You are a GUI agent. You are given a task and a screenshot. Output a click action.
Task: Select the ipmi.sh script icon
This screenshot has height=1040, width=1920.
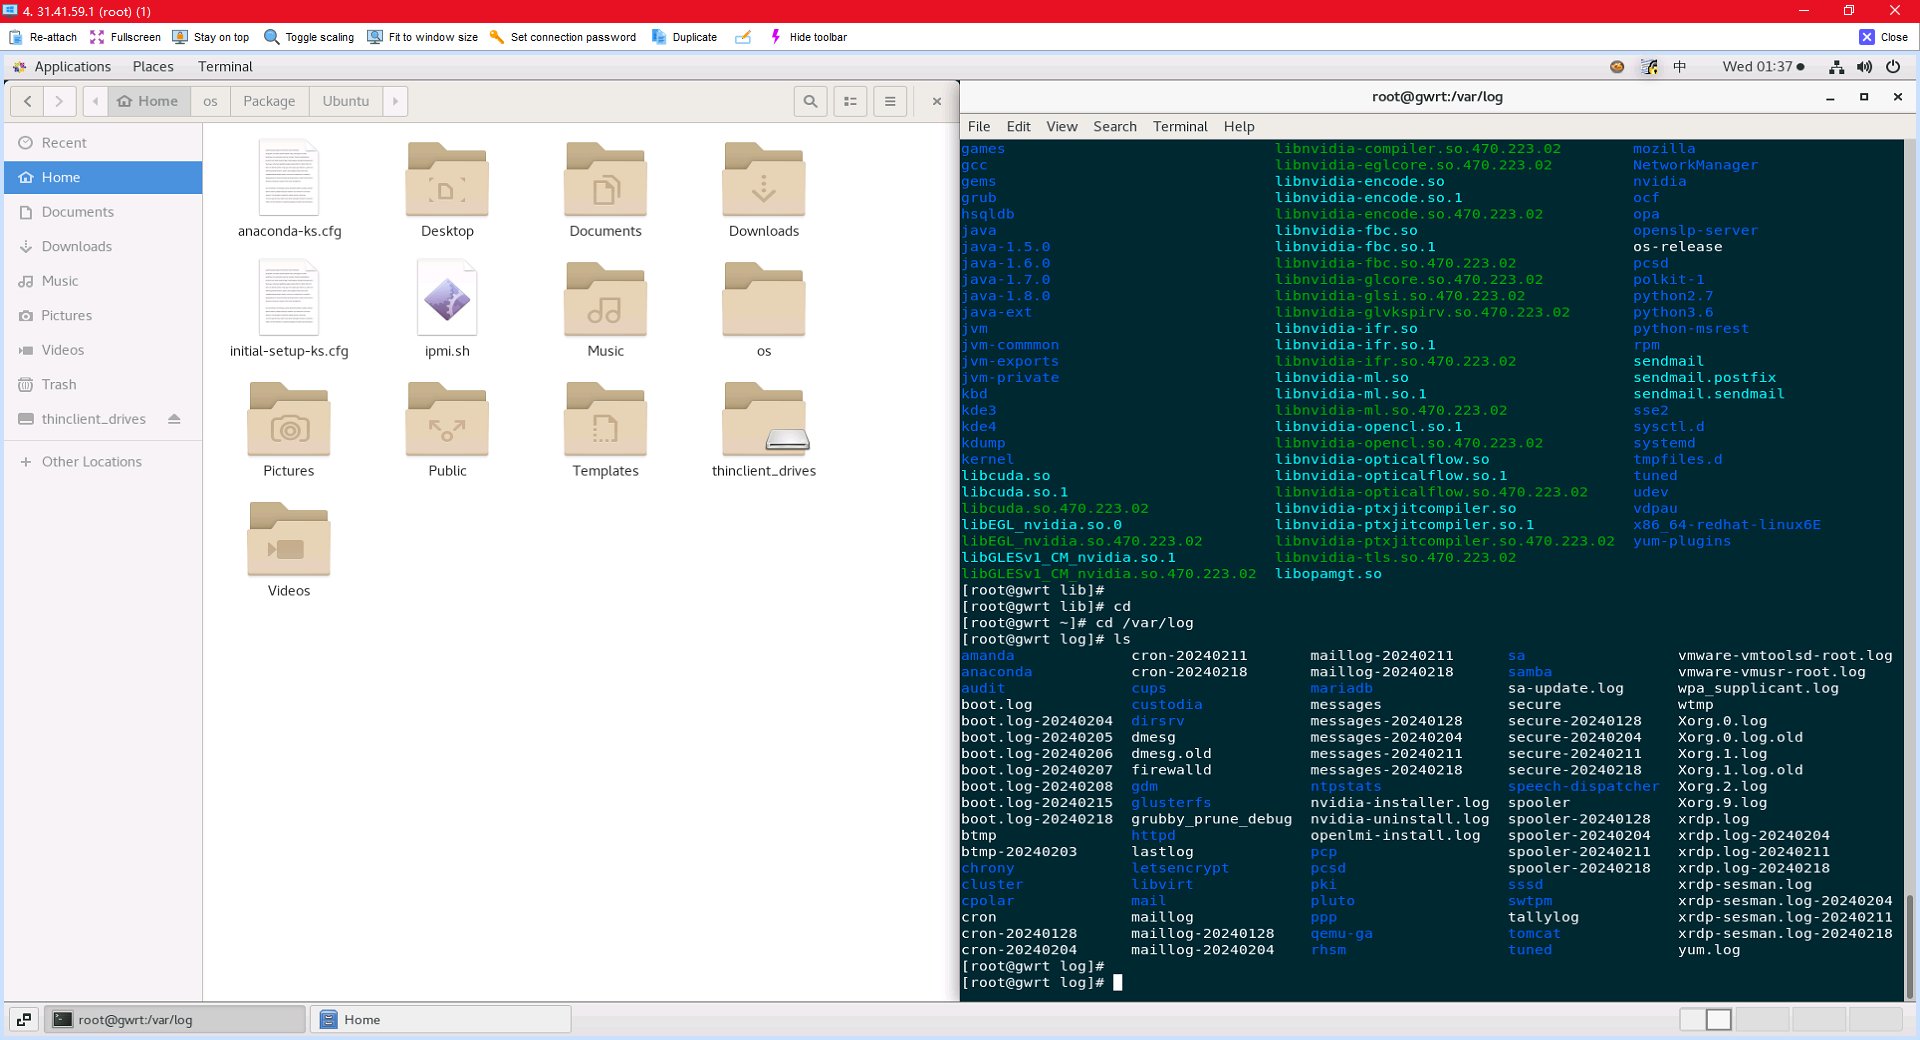coord(447,298)
